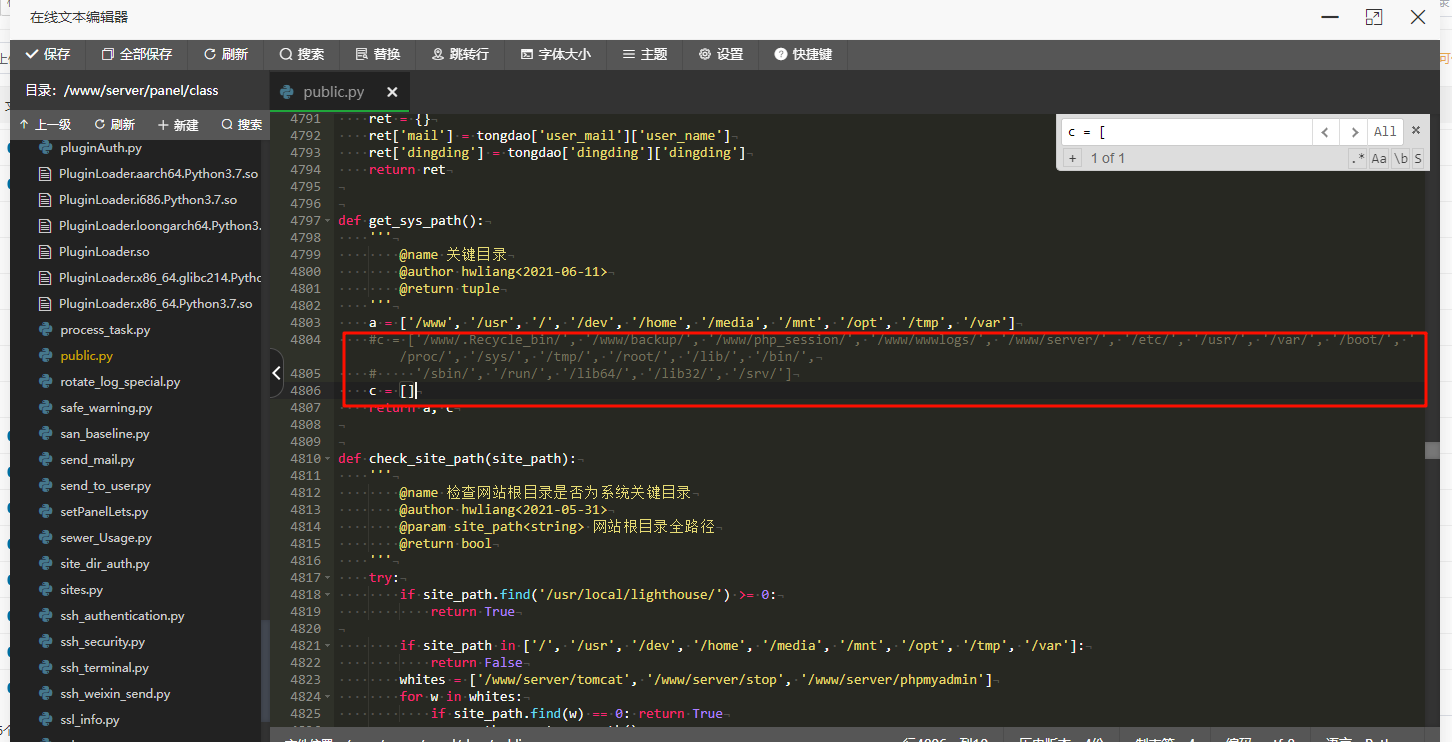The width and height of the screenshot is (1452, 742).
Task: Open PluginLoader.aarch64.Python3.7.so file
Action: [x=158, y=174]
